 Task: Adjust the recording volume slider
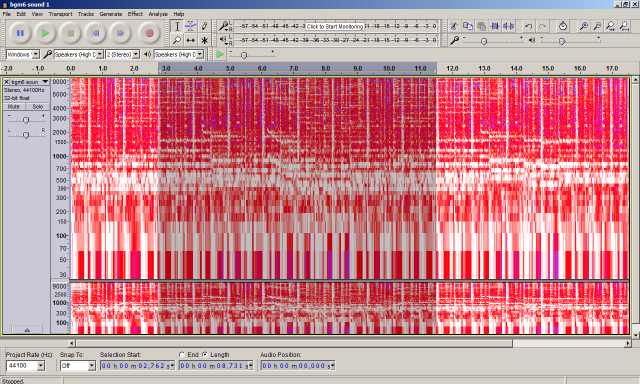pyautogui.click(x=484, y=41)
